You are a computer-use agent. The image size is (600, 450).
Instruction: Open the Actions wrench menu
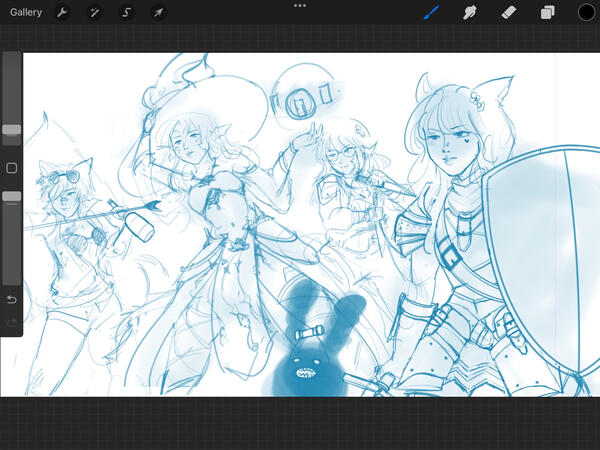tap(62, 13)
